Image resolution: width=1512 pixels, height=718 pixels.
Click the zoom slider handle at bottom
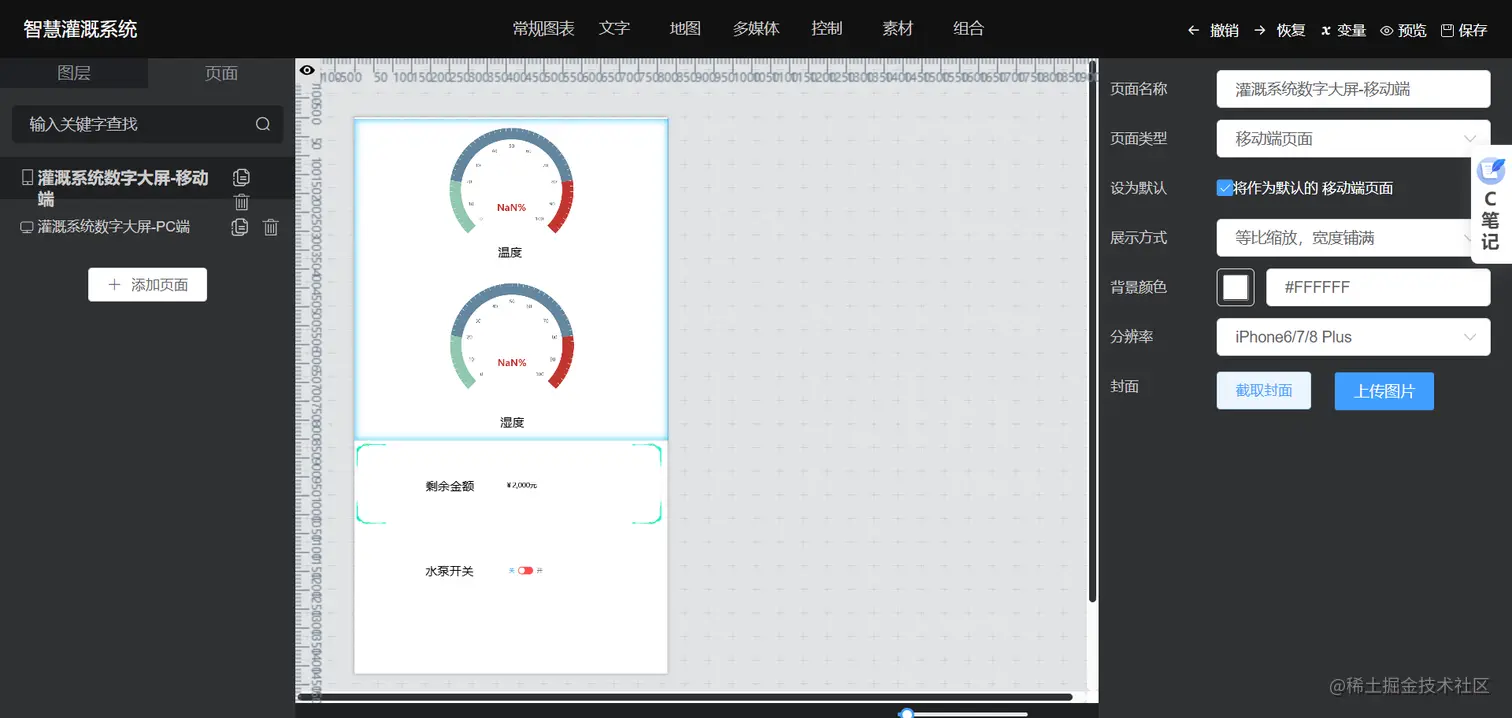pos(906,714)
